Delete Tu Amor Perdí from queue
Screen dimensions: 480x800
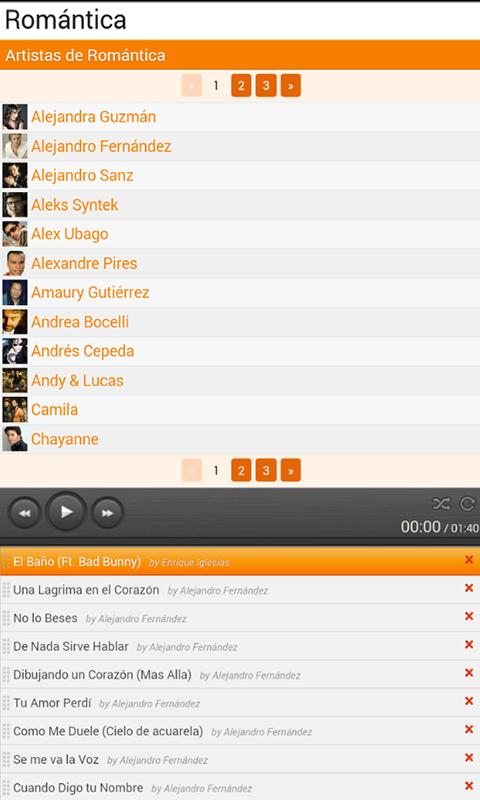[x=469, y=701]
